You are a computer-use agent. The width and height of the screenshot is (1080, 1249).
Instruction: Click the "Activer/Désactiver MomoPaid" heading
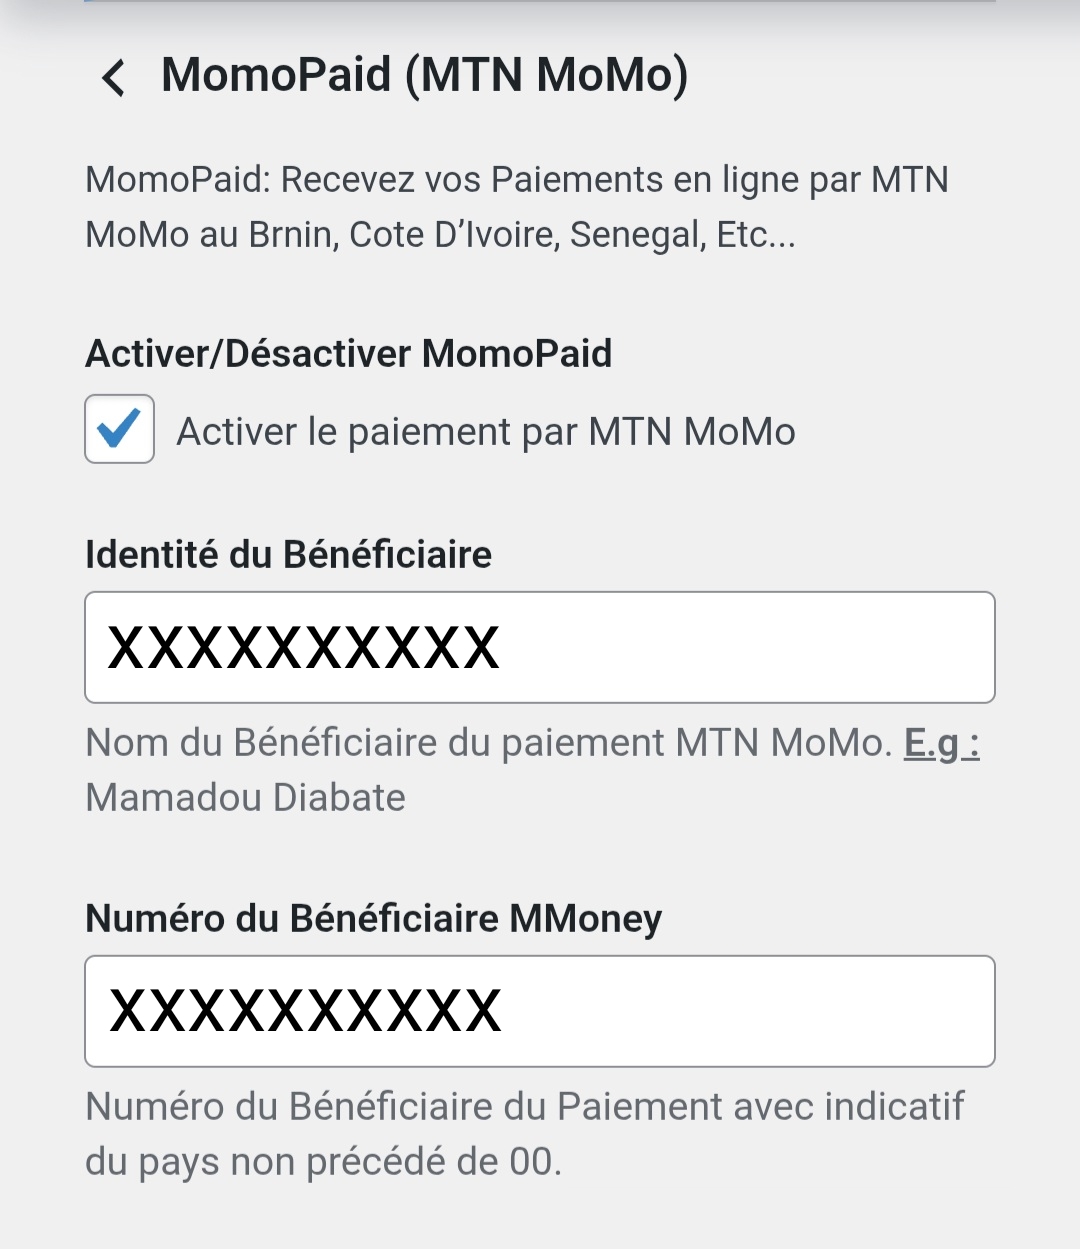[349, 353]
